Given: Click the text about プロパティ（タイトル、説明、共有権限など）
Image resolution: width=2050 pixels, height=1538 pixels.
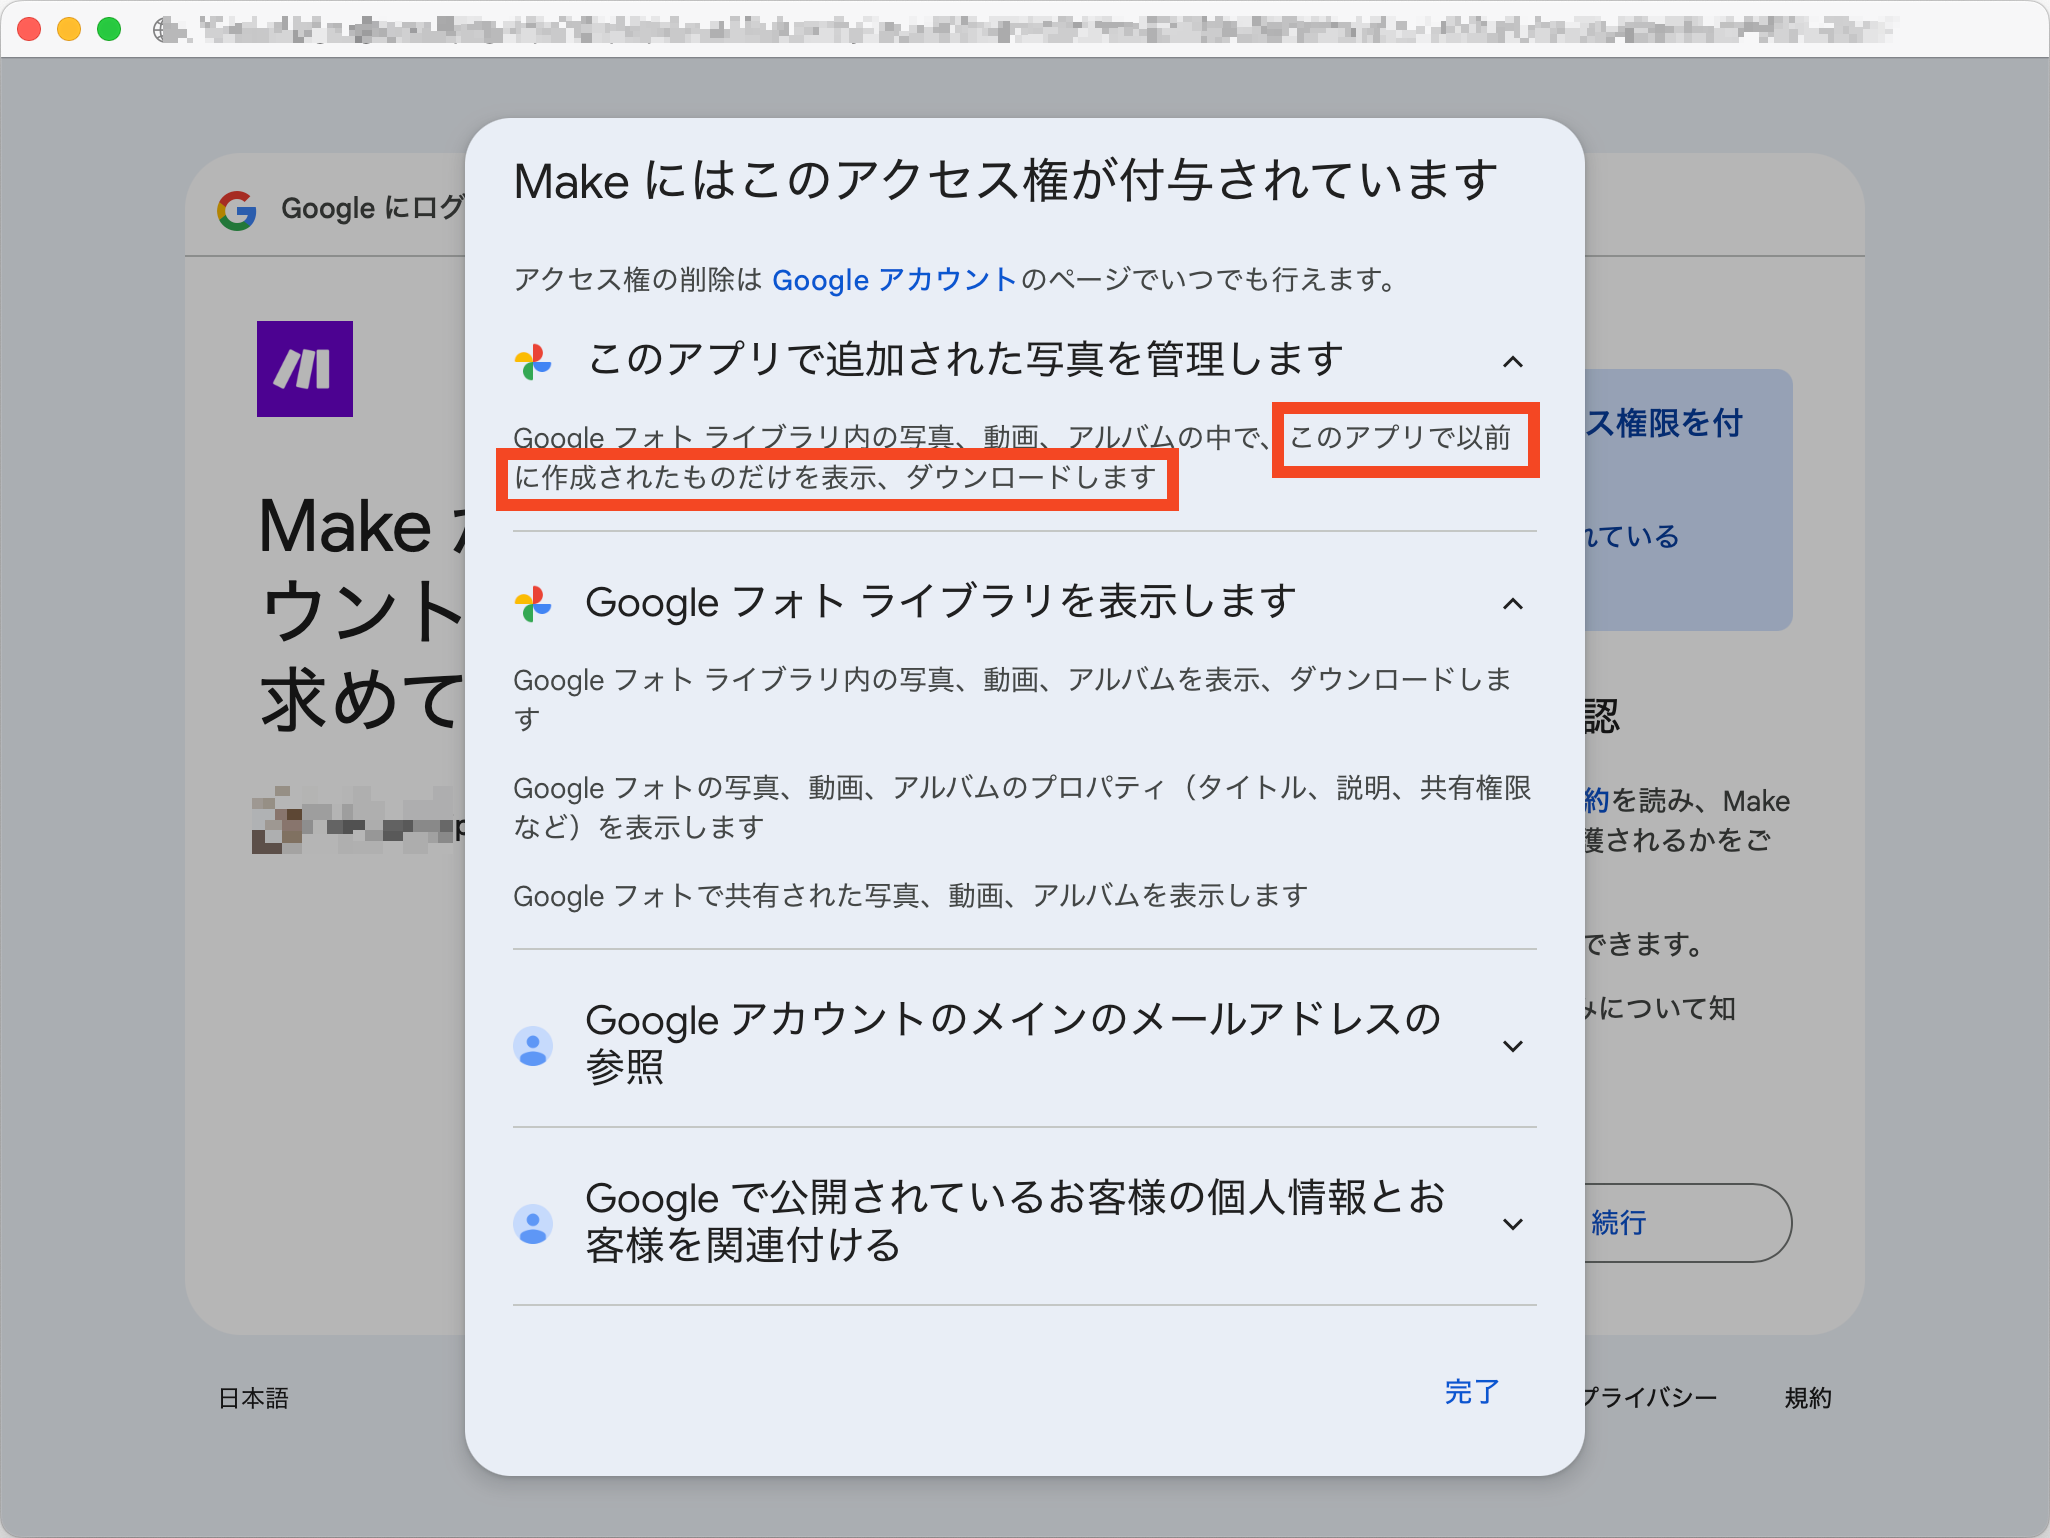Looking at the screenshot, I should click(x=1023, y=807).
